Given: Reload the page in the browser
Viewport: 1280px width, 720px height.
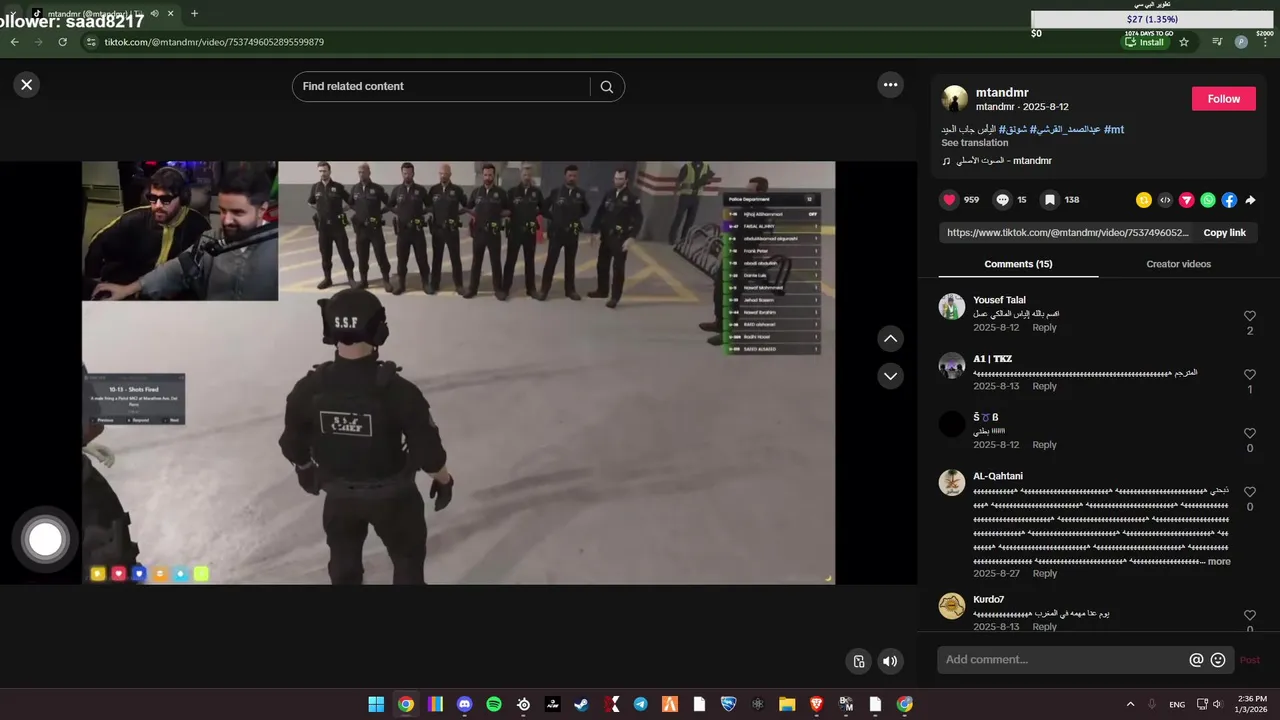Looking at the screenshot, I should point(62,42).
